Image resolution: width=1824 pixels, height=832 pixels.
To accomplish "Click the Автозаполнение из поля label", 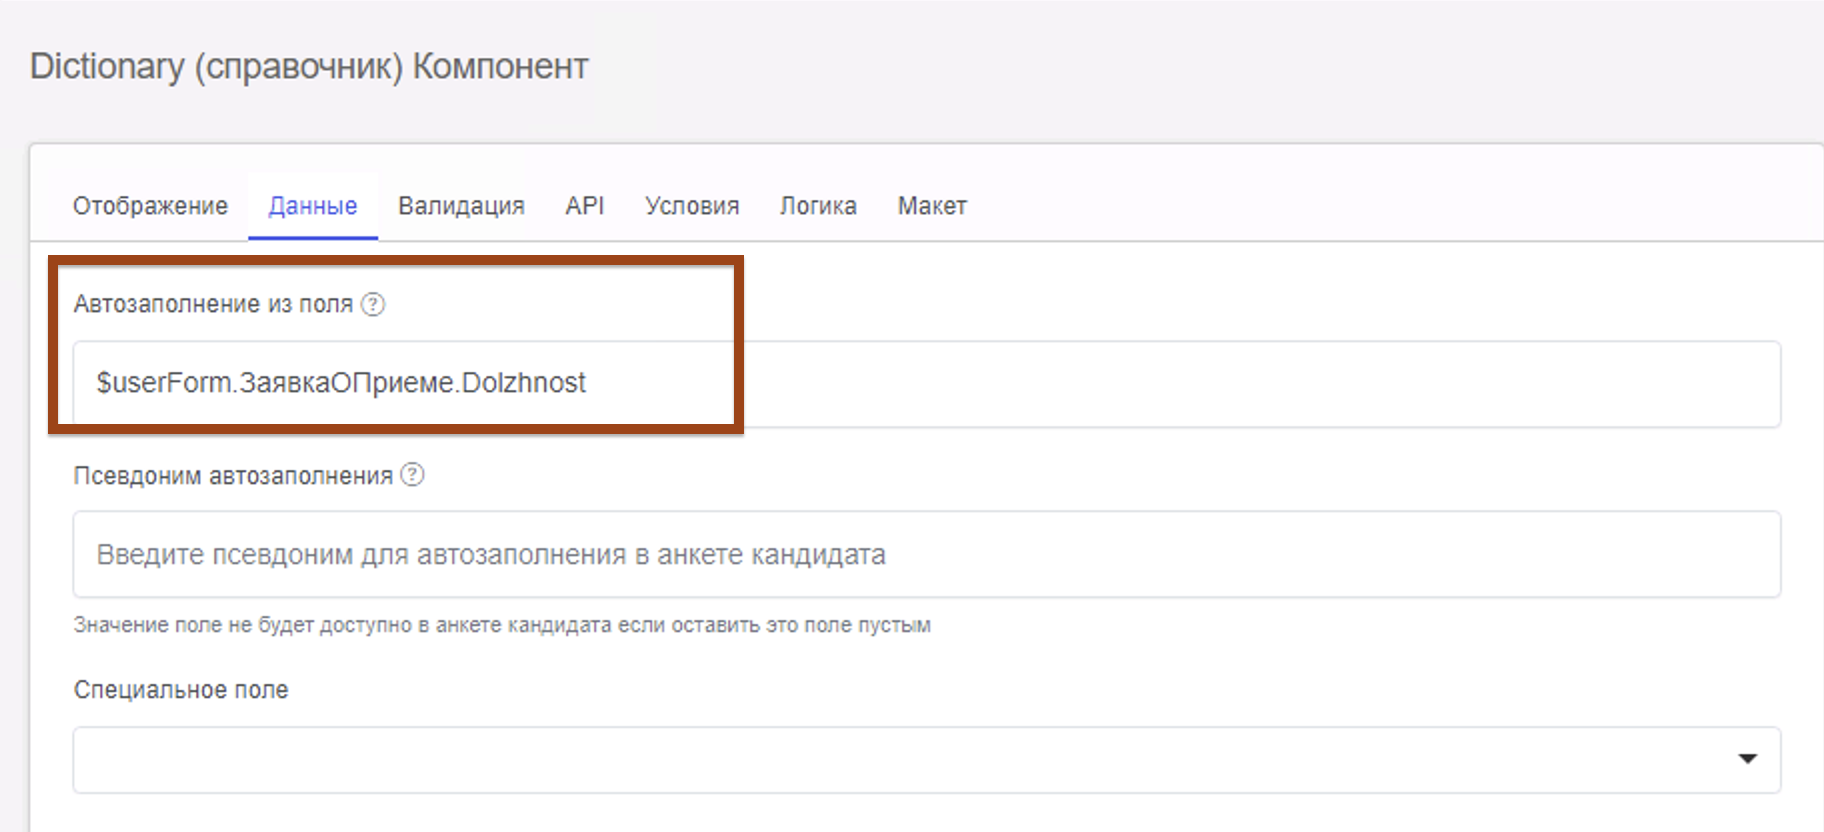I will click(x=213, y=304).
